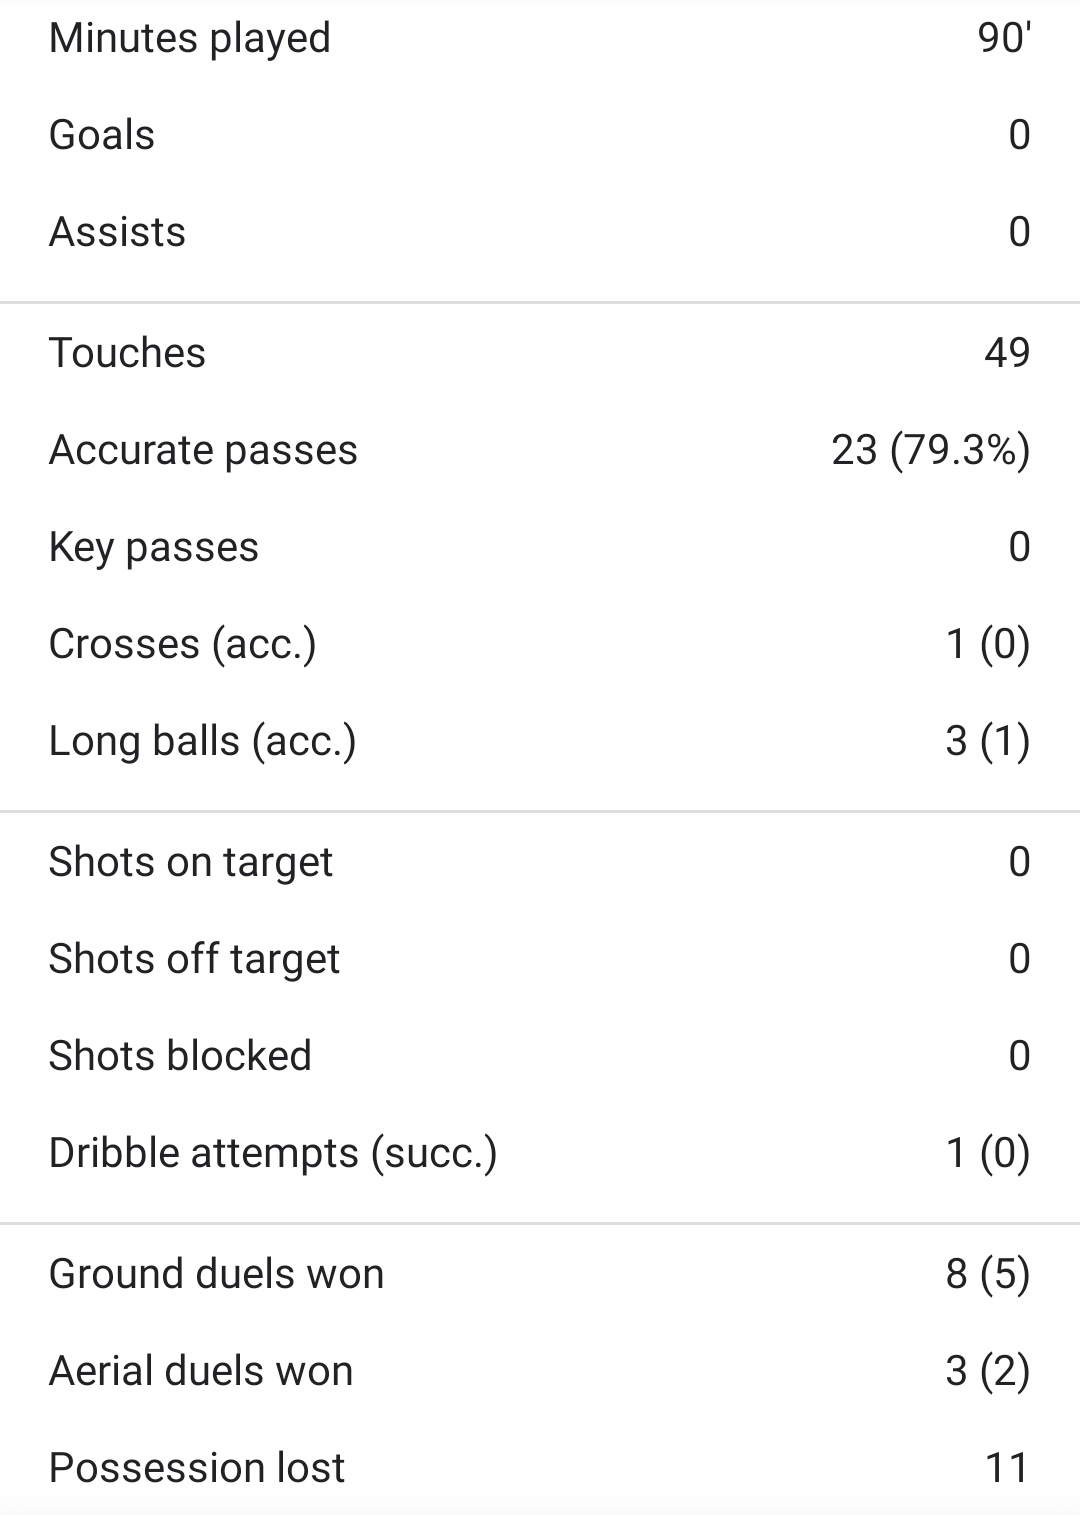Select the Goals stat label
This screenshot has width=1080, height=1515.
102,135
